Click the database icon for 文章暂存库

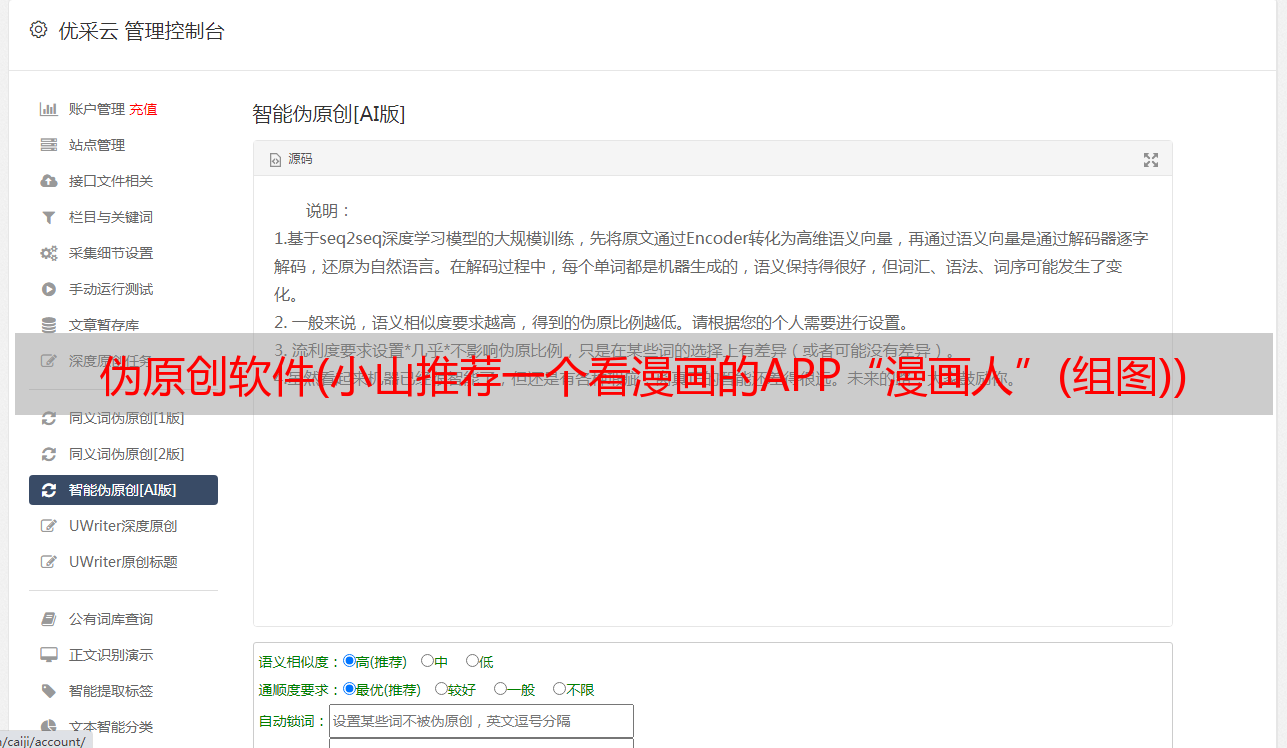point(48,325)
